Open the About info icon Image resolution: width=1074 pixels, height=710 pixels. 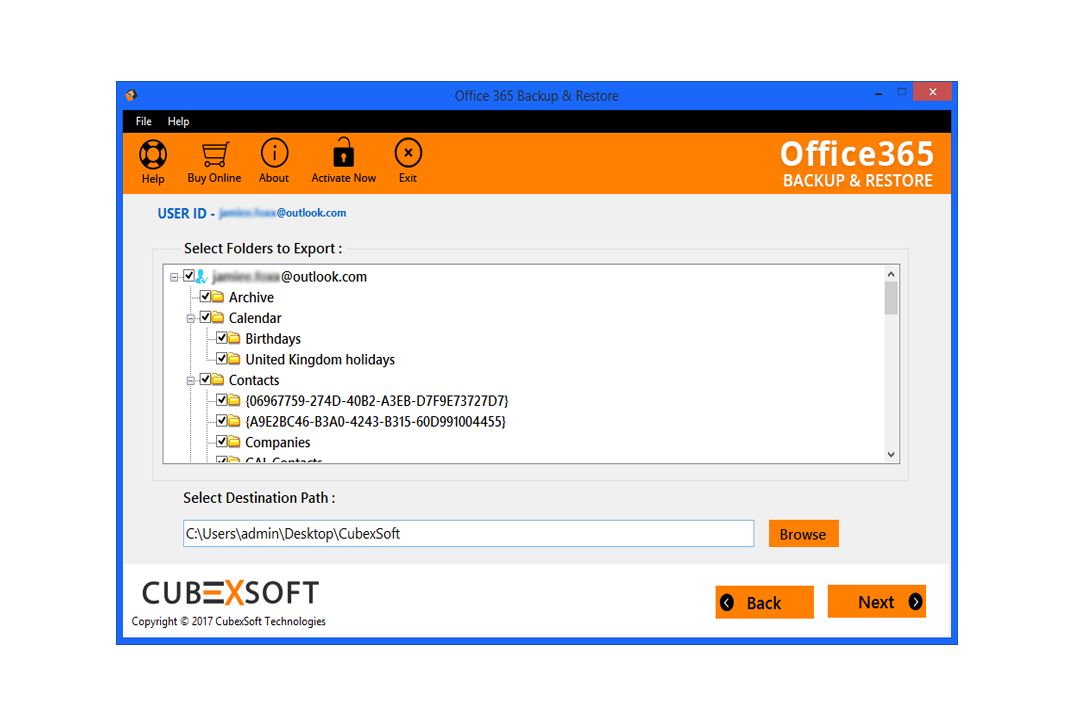click(x=274, y=153)
